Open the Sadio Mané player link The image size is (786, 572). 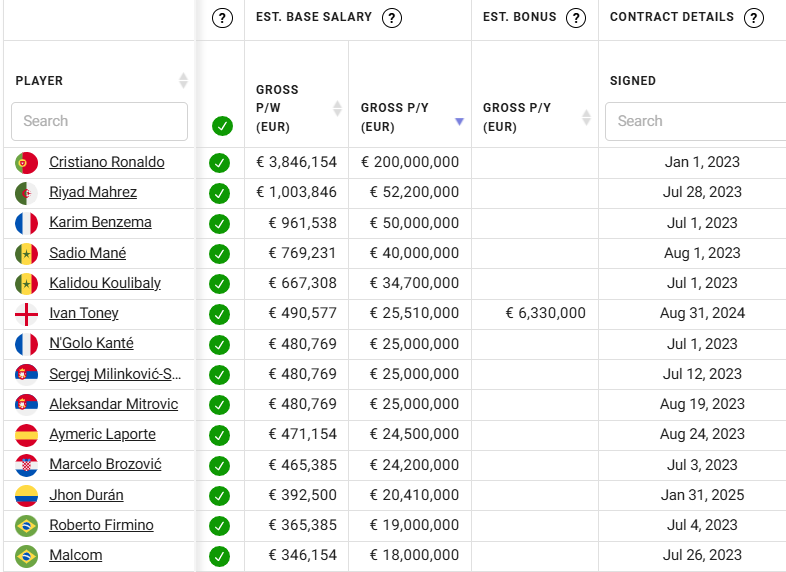pyautogui.click(x=87, y=253)
